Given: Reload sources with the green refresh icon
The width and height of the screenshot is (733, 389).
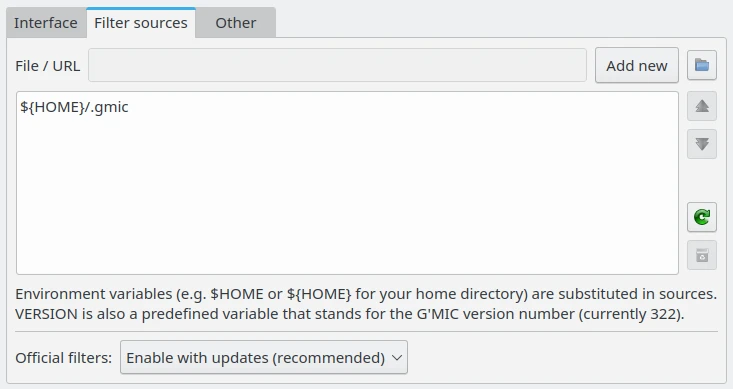Looking at the screenshot, I should [702, 217].
